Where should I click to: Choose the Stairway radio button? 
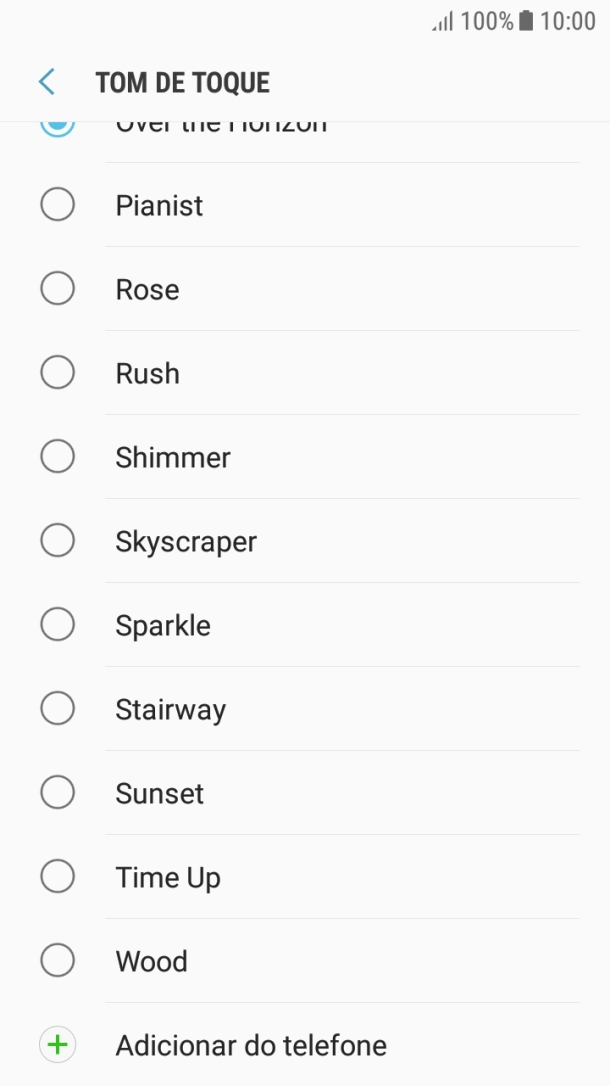tap(57, 709)
